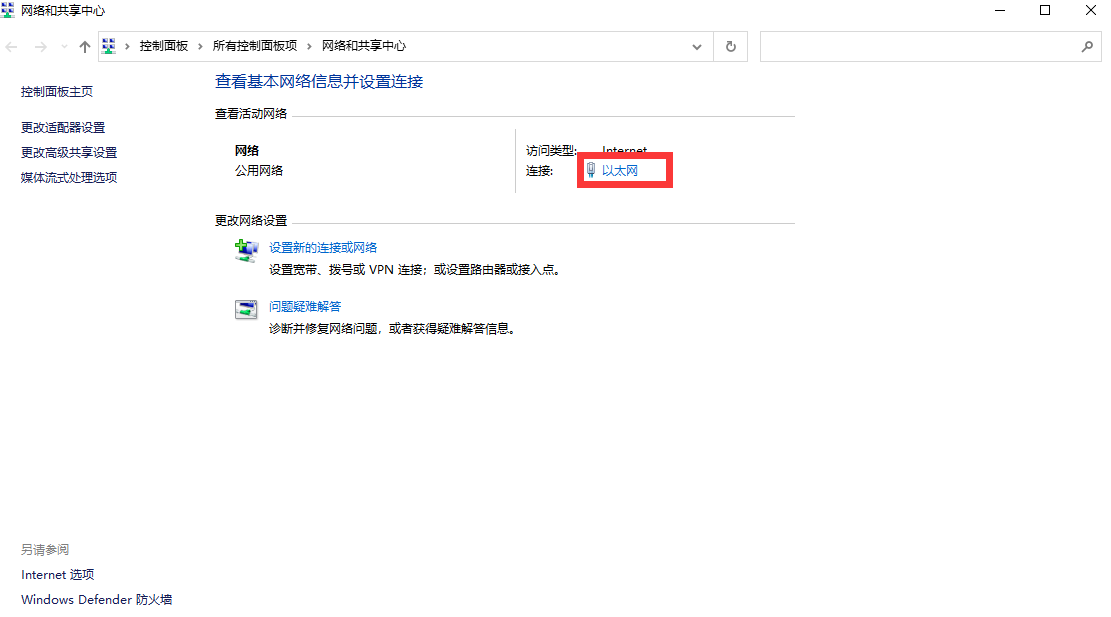Click the 设置新的连接或网络 link
This screenshot has height=617, width=1111.
point(321,246)
